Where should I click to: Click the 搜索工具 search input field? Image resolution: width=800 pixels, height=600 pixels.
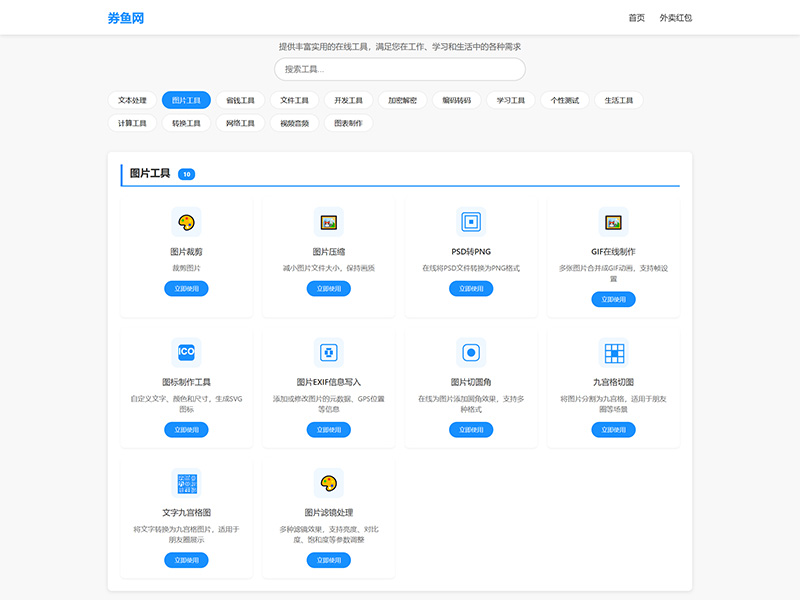point(400,68)
